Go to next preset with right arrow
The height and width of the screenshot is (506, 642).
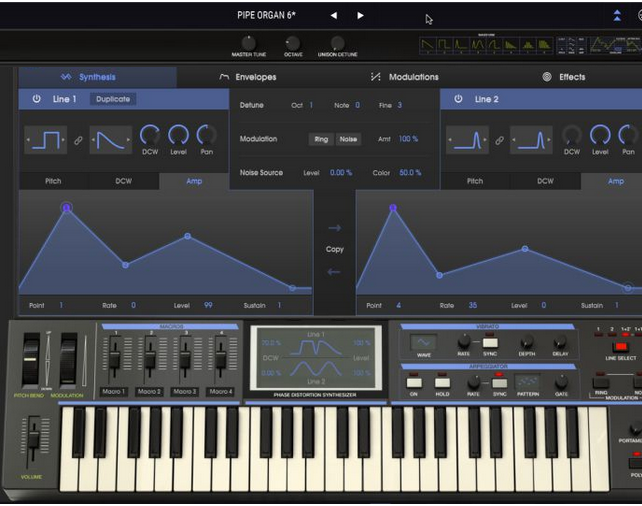coord(360,16)
